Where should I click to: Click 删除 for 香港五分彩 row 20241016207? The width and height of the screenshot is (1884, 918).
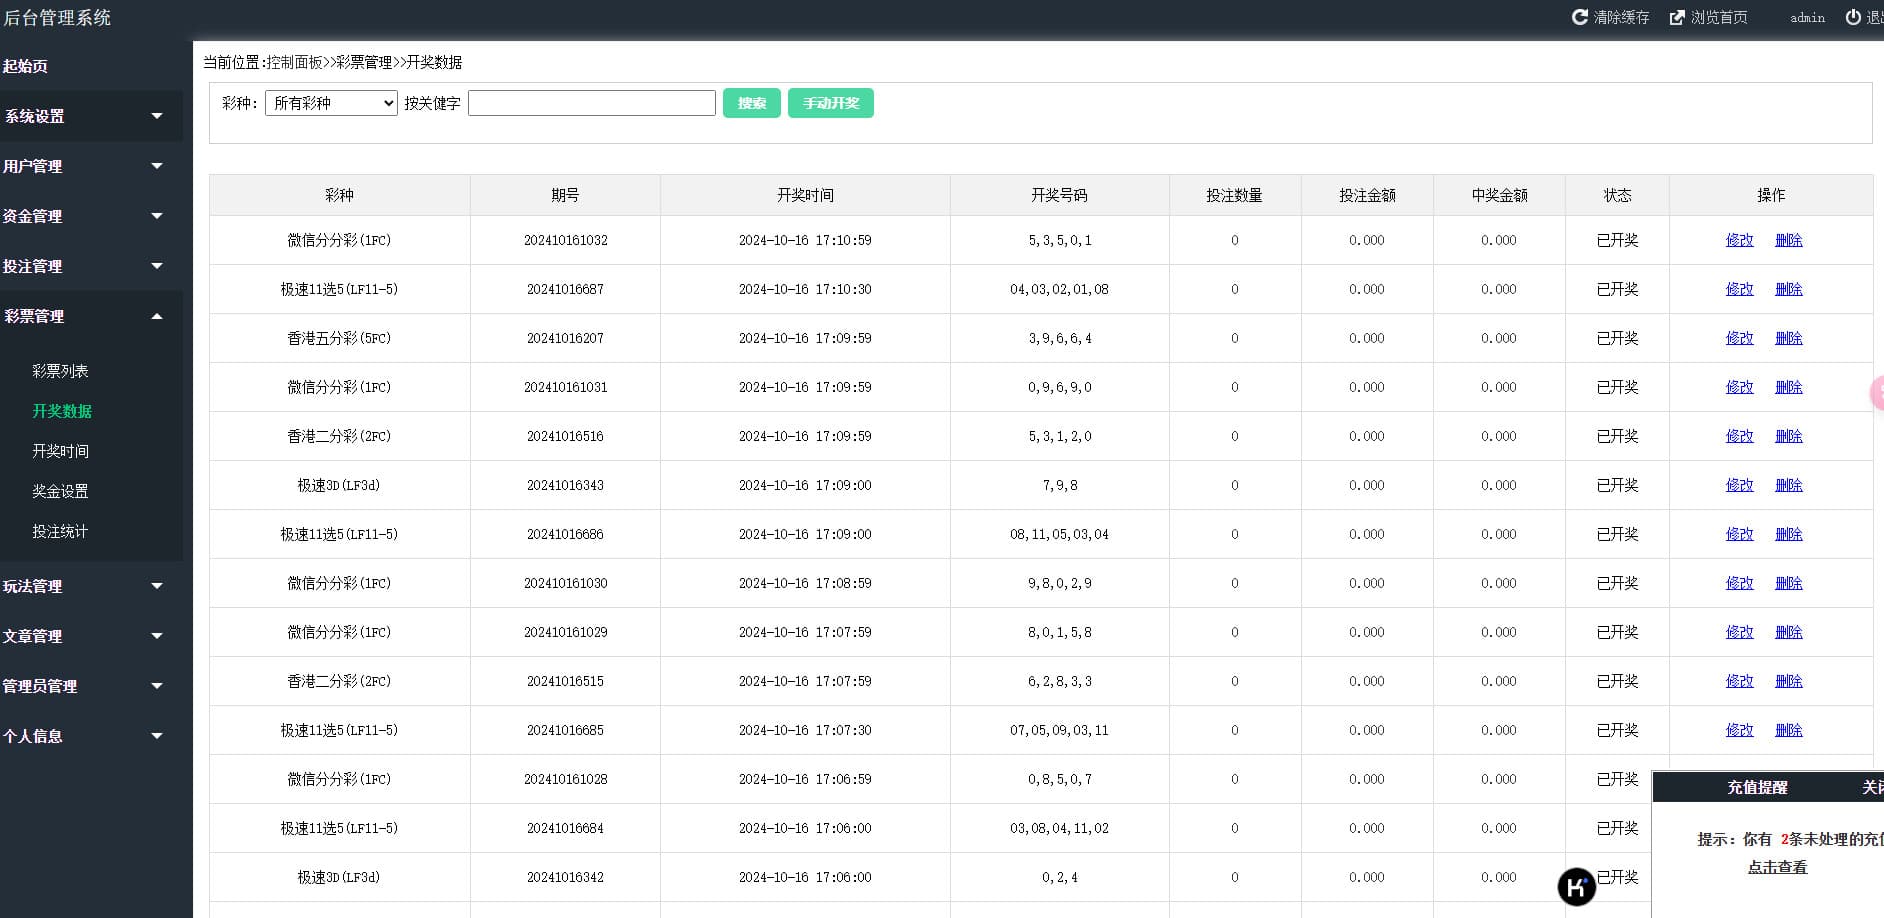point(1788,338)
